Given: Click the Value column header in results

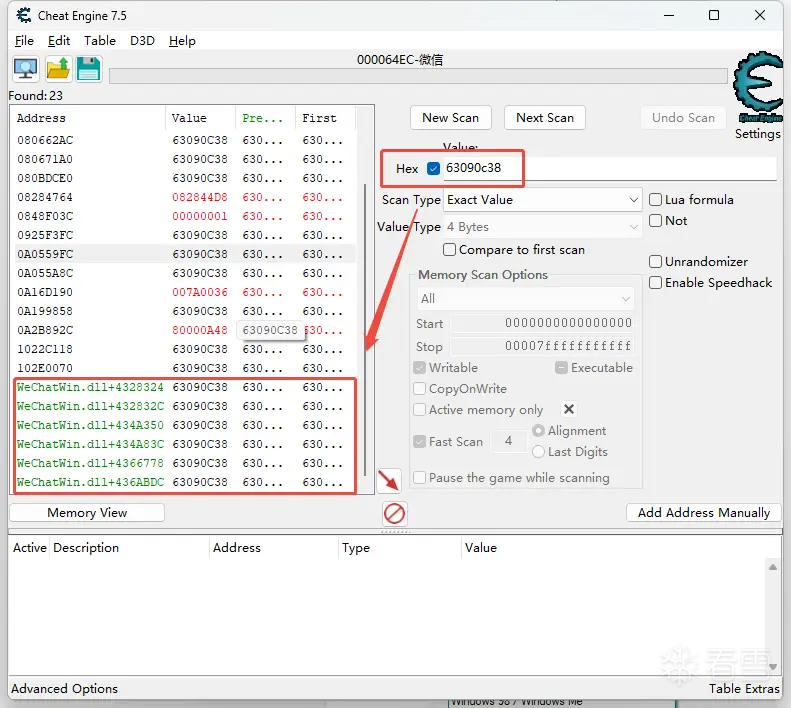Looking at the screenshot, I should pos(200,118).
